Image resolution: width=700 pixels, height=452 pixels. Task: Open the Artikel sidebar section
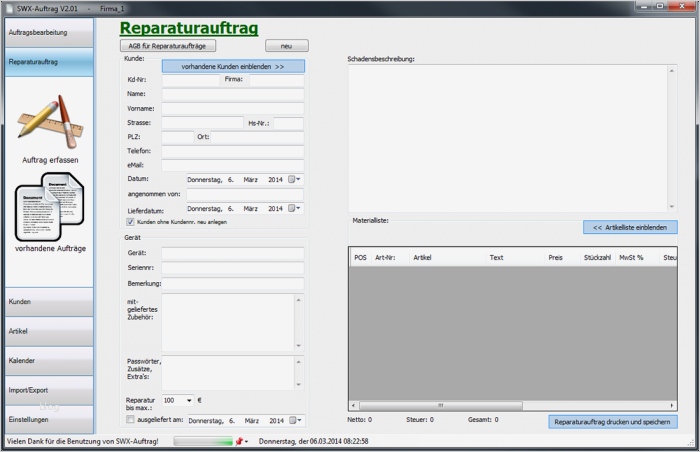(49, 331)
